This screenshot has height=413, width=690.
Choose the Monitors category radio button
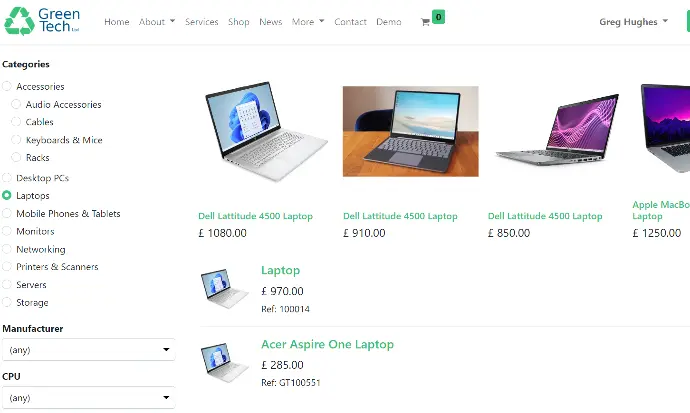coord(7,231)
